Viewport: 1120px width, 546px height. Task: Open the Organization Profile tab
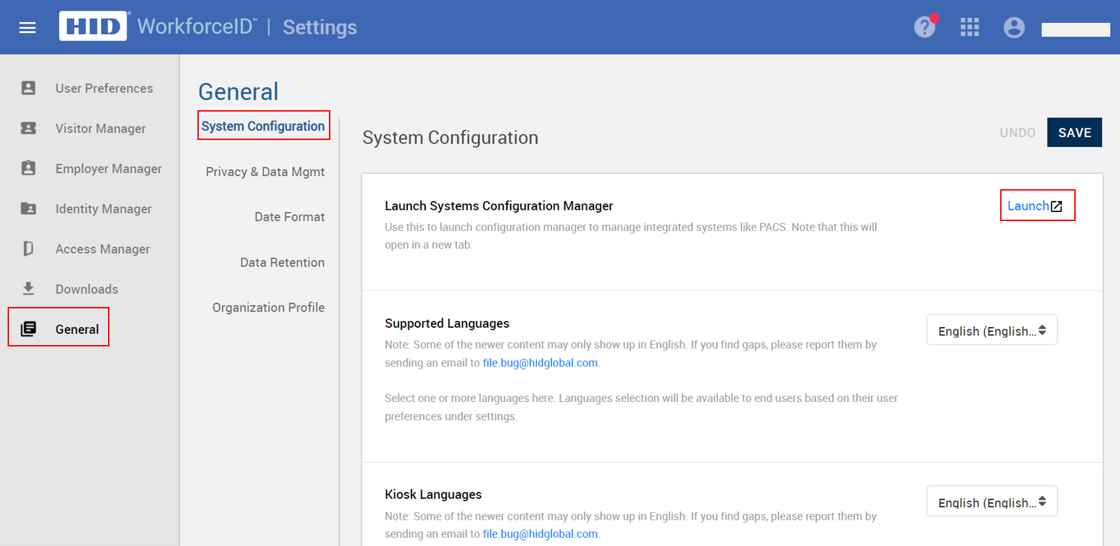pyautogui.click(x=269, y=307)
